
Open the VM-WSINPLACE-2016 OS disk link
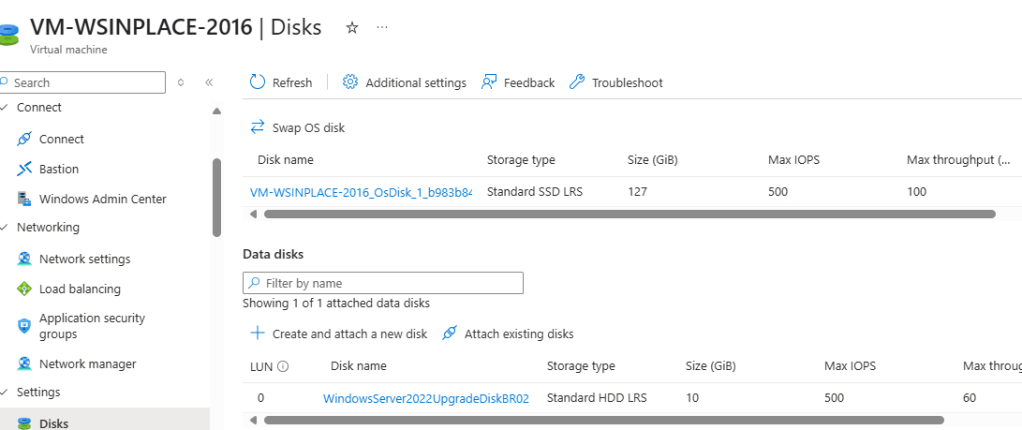pos(361,192)
